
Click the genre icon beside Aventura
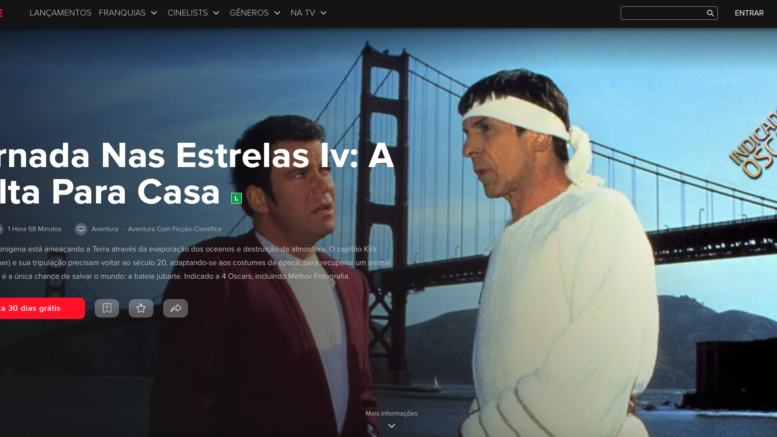tap(81, 229)
